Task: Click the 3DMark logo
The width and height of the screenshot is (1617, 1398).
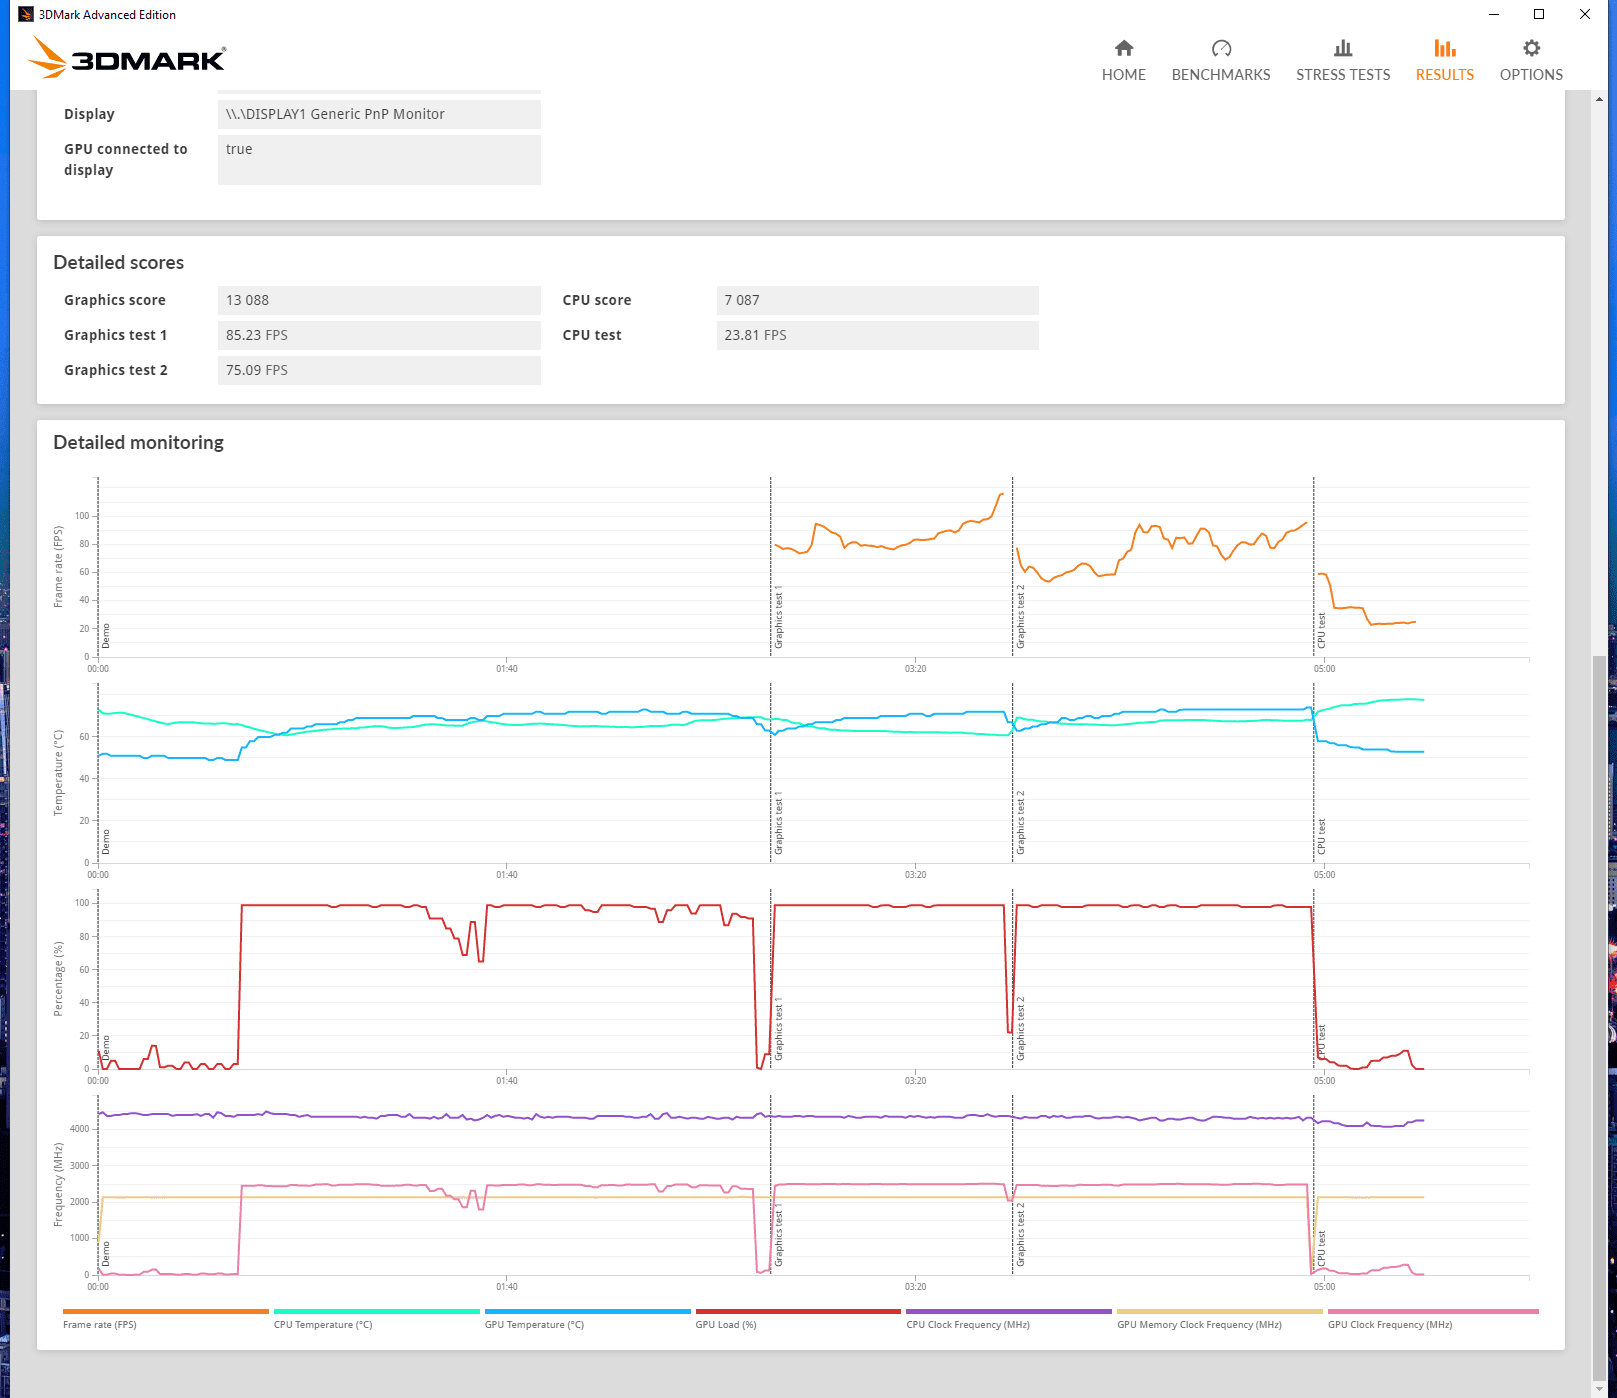Action: click(127, 57)
